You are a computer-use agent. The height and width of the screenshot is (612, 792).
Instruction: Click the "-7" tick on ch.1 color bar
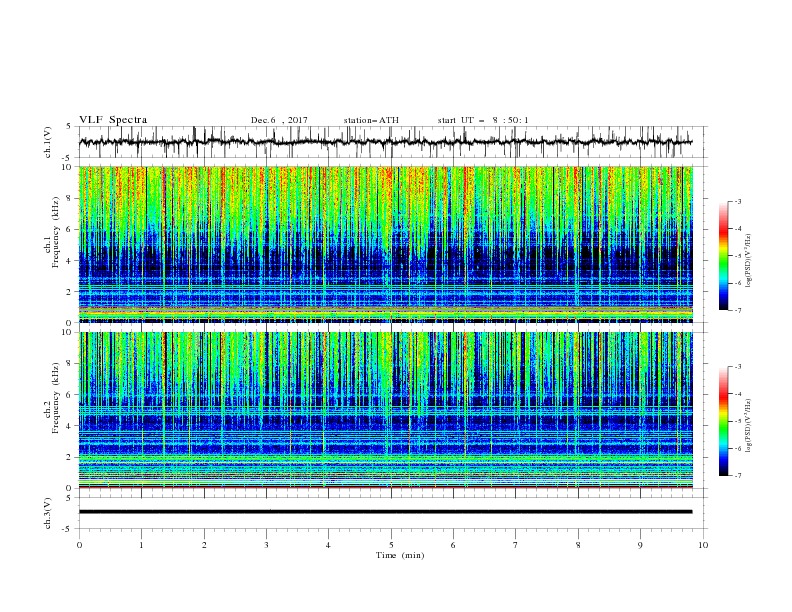(x=737, y=311)
